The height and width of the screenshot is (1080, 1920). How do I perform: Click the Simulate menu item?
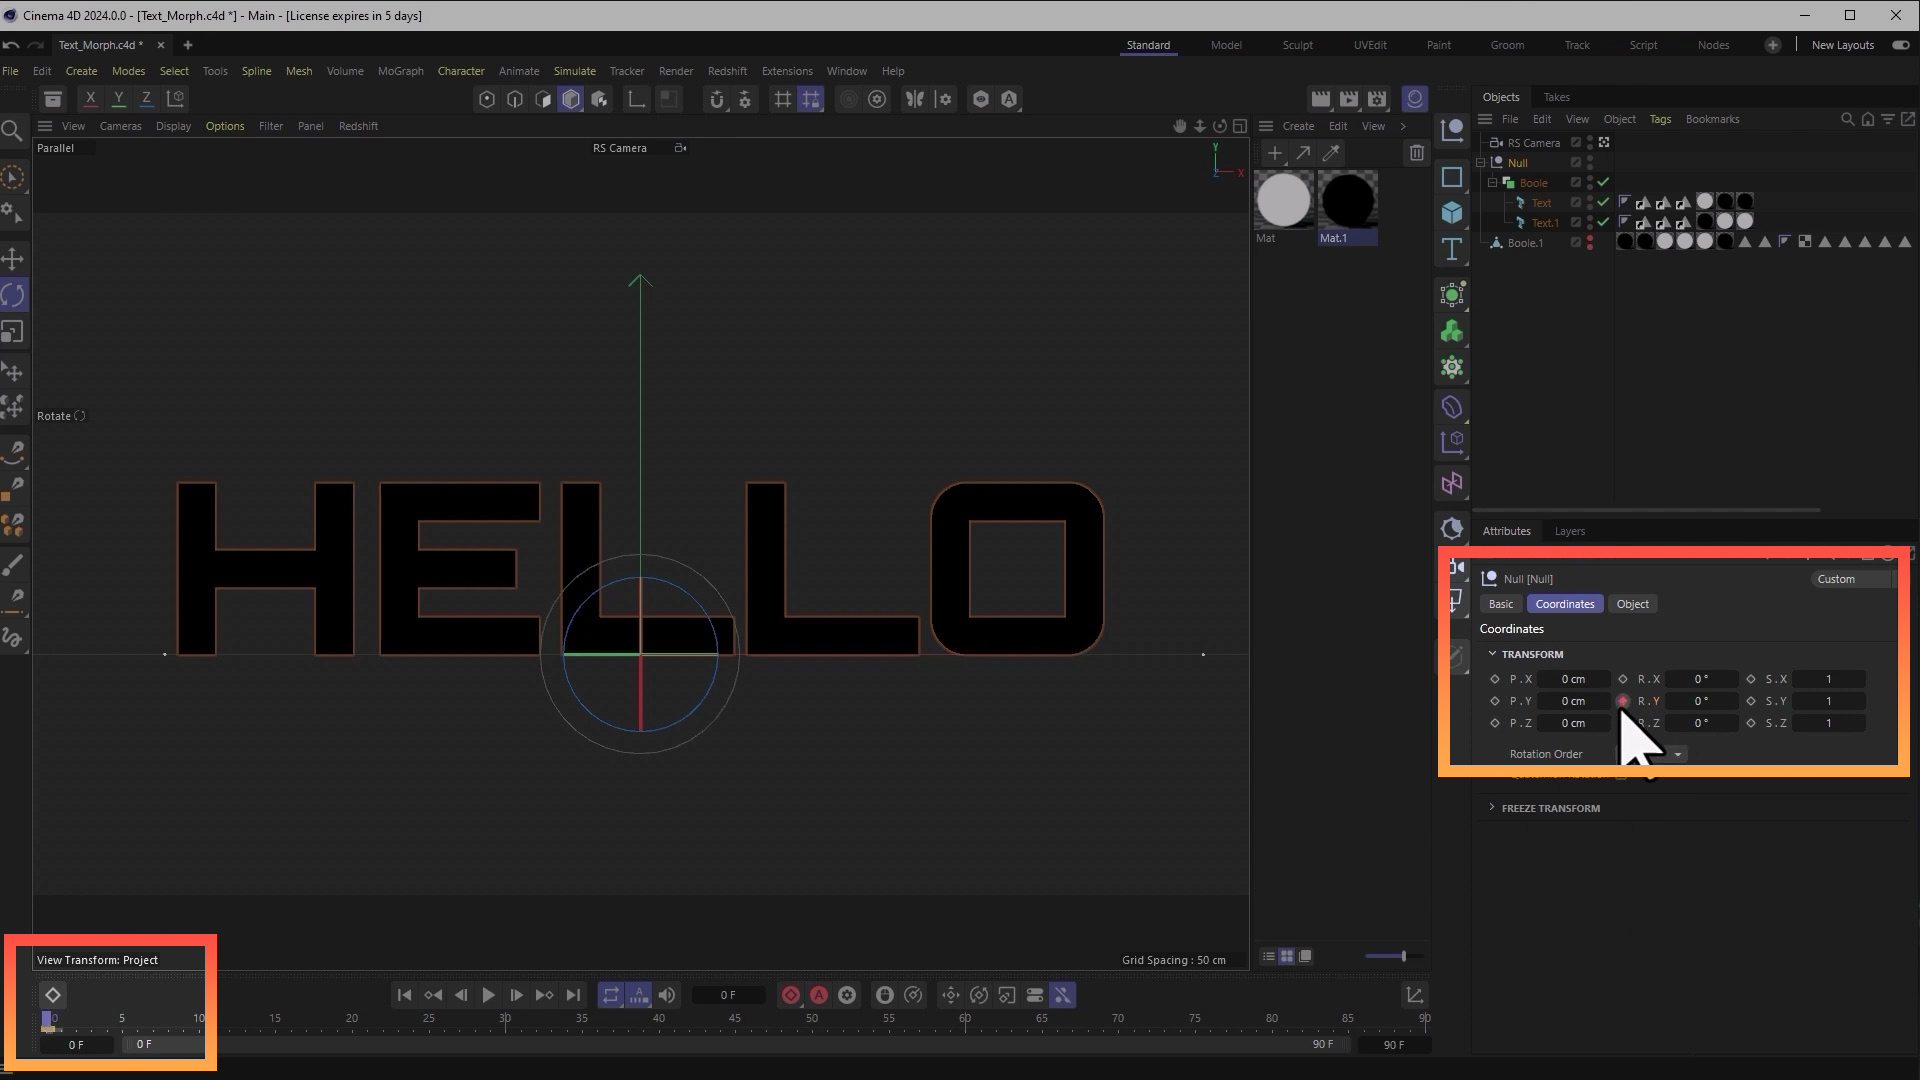tap(574, 70)
